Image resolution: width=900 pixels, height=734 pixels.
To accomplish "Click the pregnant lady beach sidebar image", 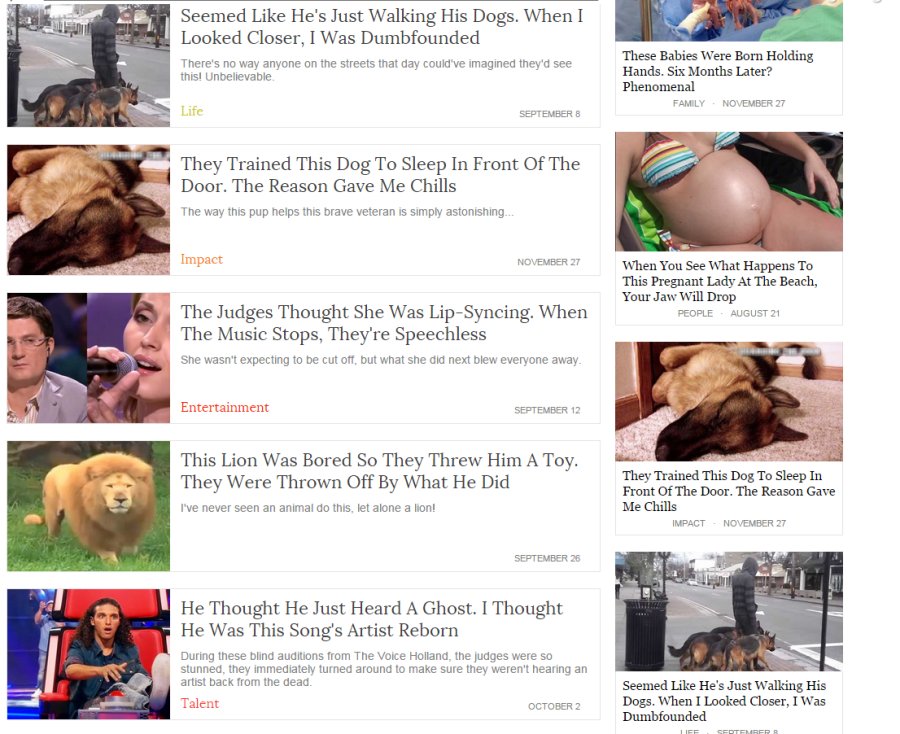I will coord(728,191).
